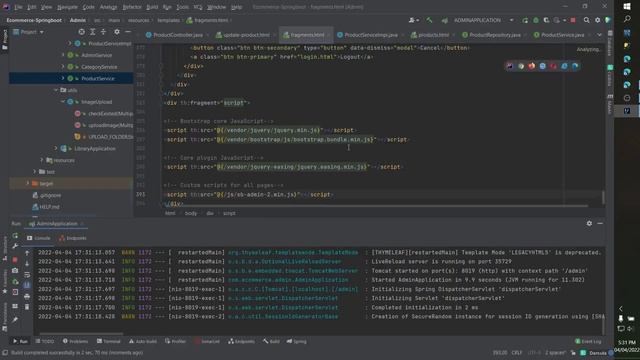Click the Debug bug icon in toolbar
Screen dimensions: 640x360
(x=536, y=20)
